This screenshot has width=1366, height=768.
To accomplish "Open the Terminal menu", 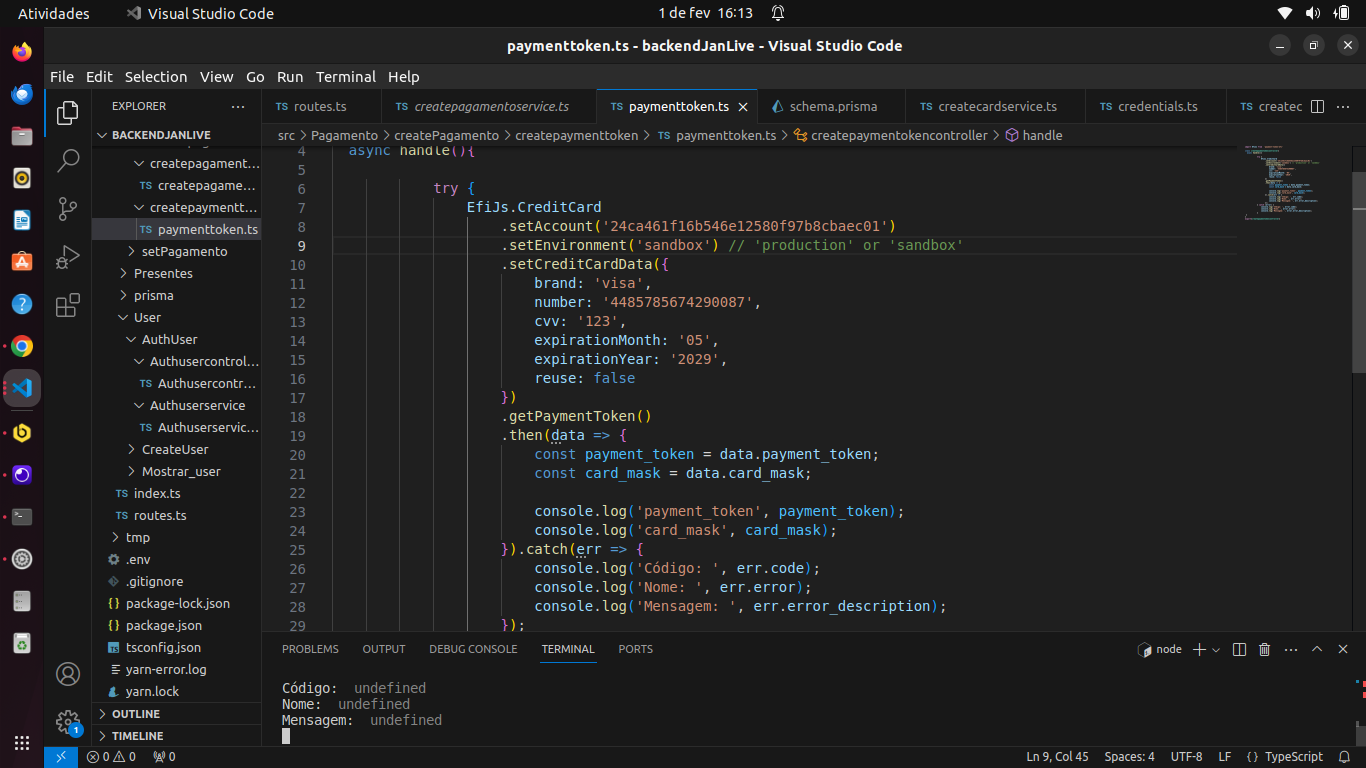I will click(x=346, y=77).
